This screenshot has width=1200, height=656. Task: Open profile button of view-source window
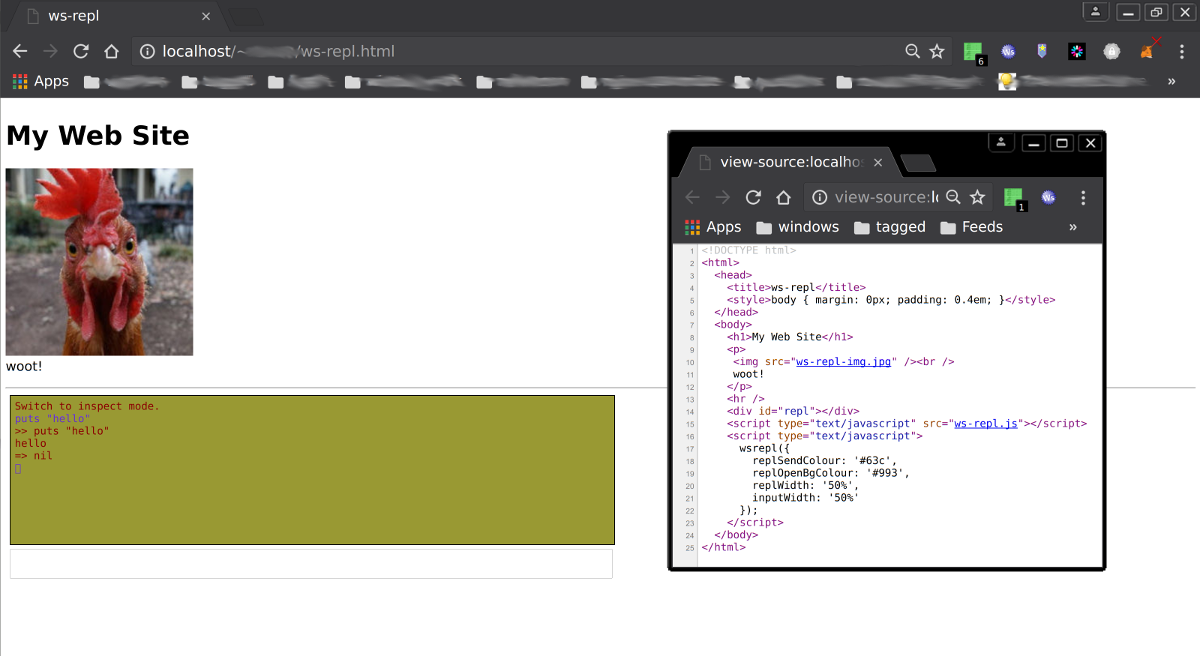pos(1002,142)
